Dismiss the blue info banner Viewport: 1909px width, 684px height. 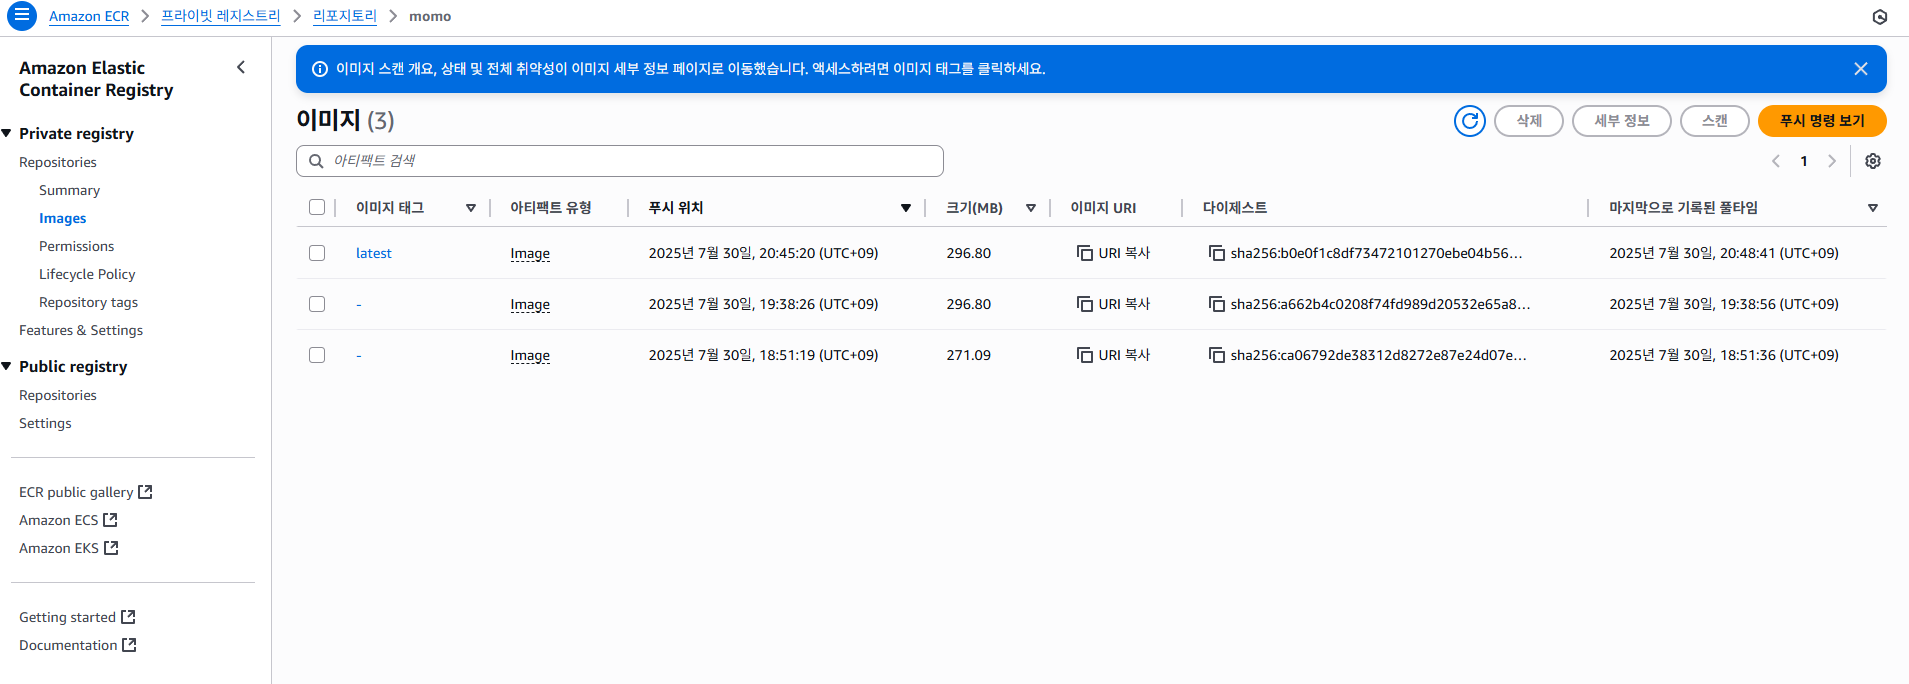tap(1860, 69)
